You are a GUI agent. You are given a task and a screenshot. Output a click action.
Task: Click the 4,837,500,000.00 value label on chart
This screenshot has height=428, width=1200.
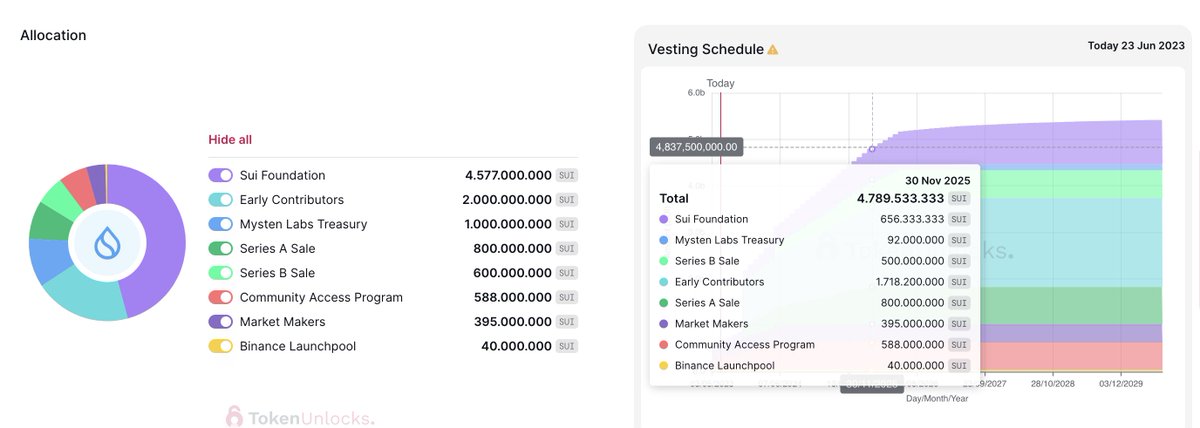697,147
